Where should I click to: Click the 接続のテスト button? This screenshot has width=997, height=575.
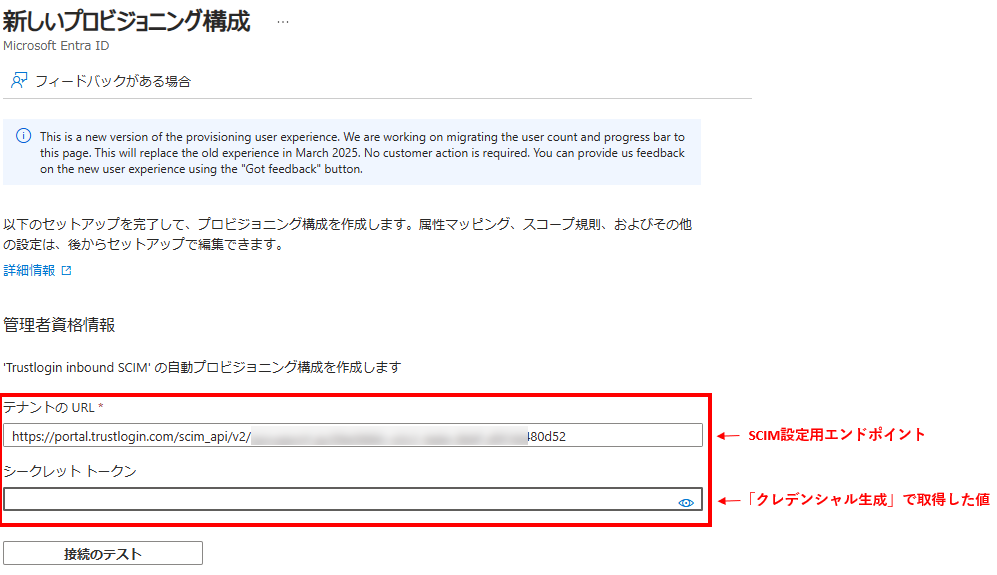point(103,553)
